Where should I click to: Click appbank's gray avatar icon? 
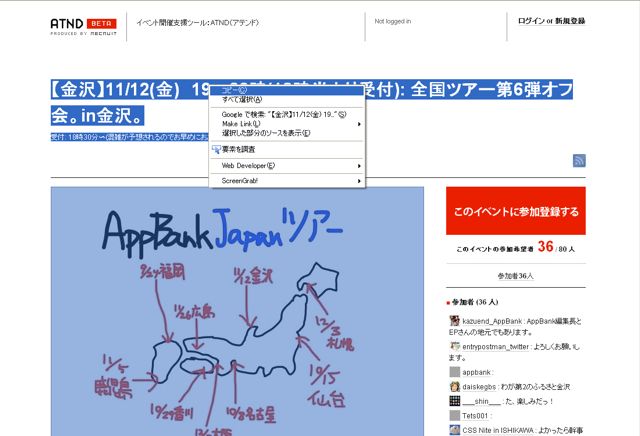click(x=454, y=372)
